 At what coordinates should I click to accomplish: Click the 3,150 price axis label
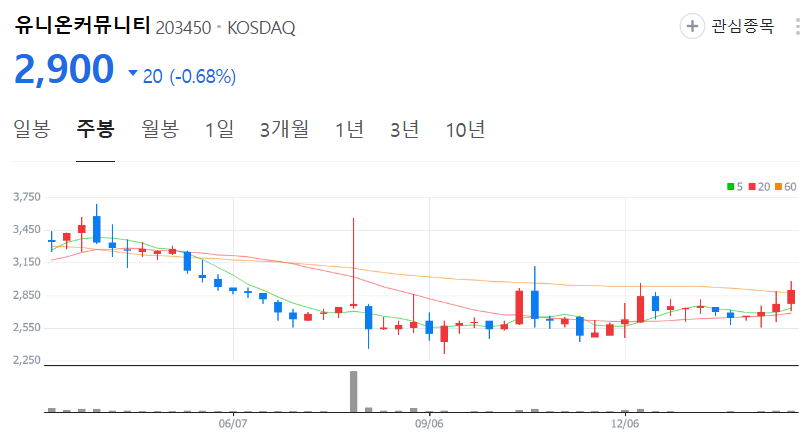click(x=27, y=262)
